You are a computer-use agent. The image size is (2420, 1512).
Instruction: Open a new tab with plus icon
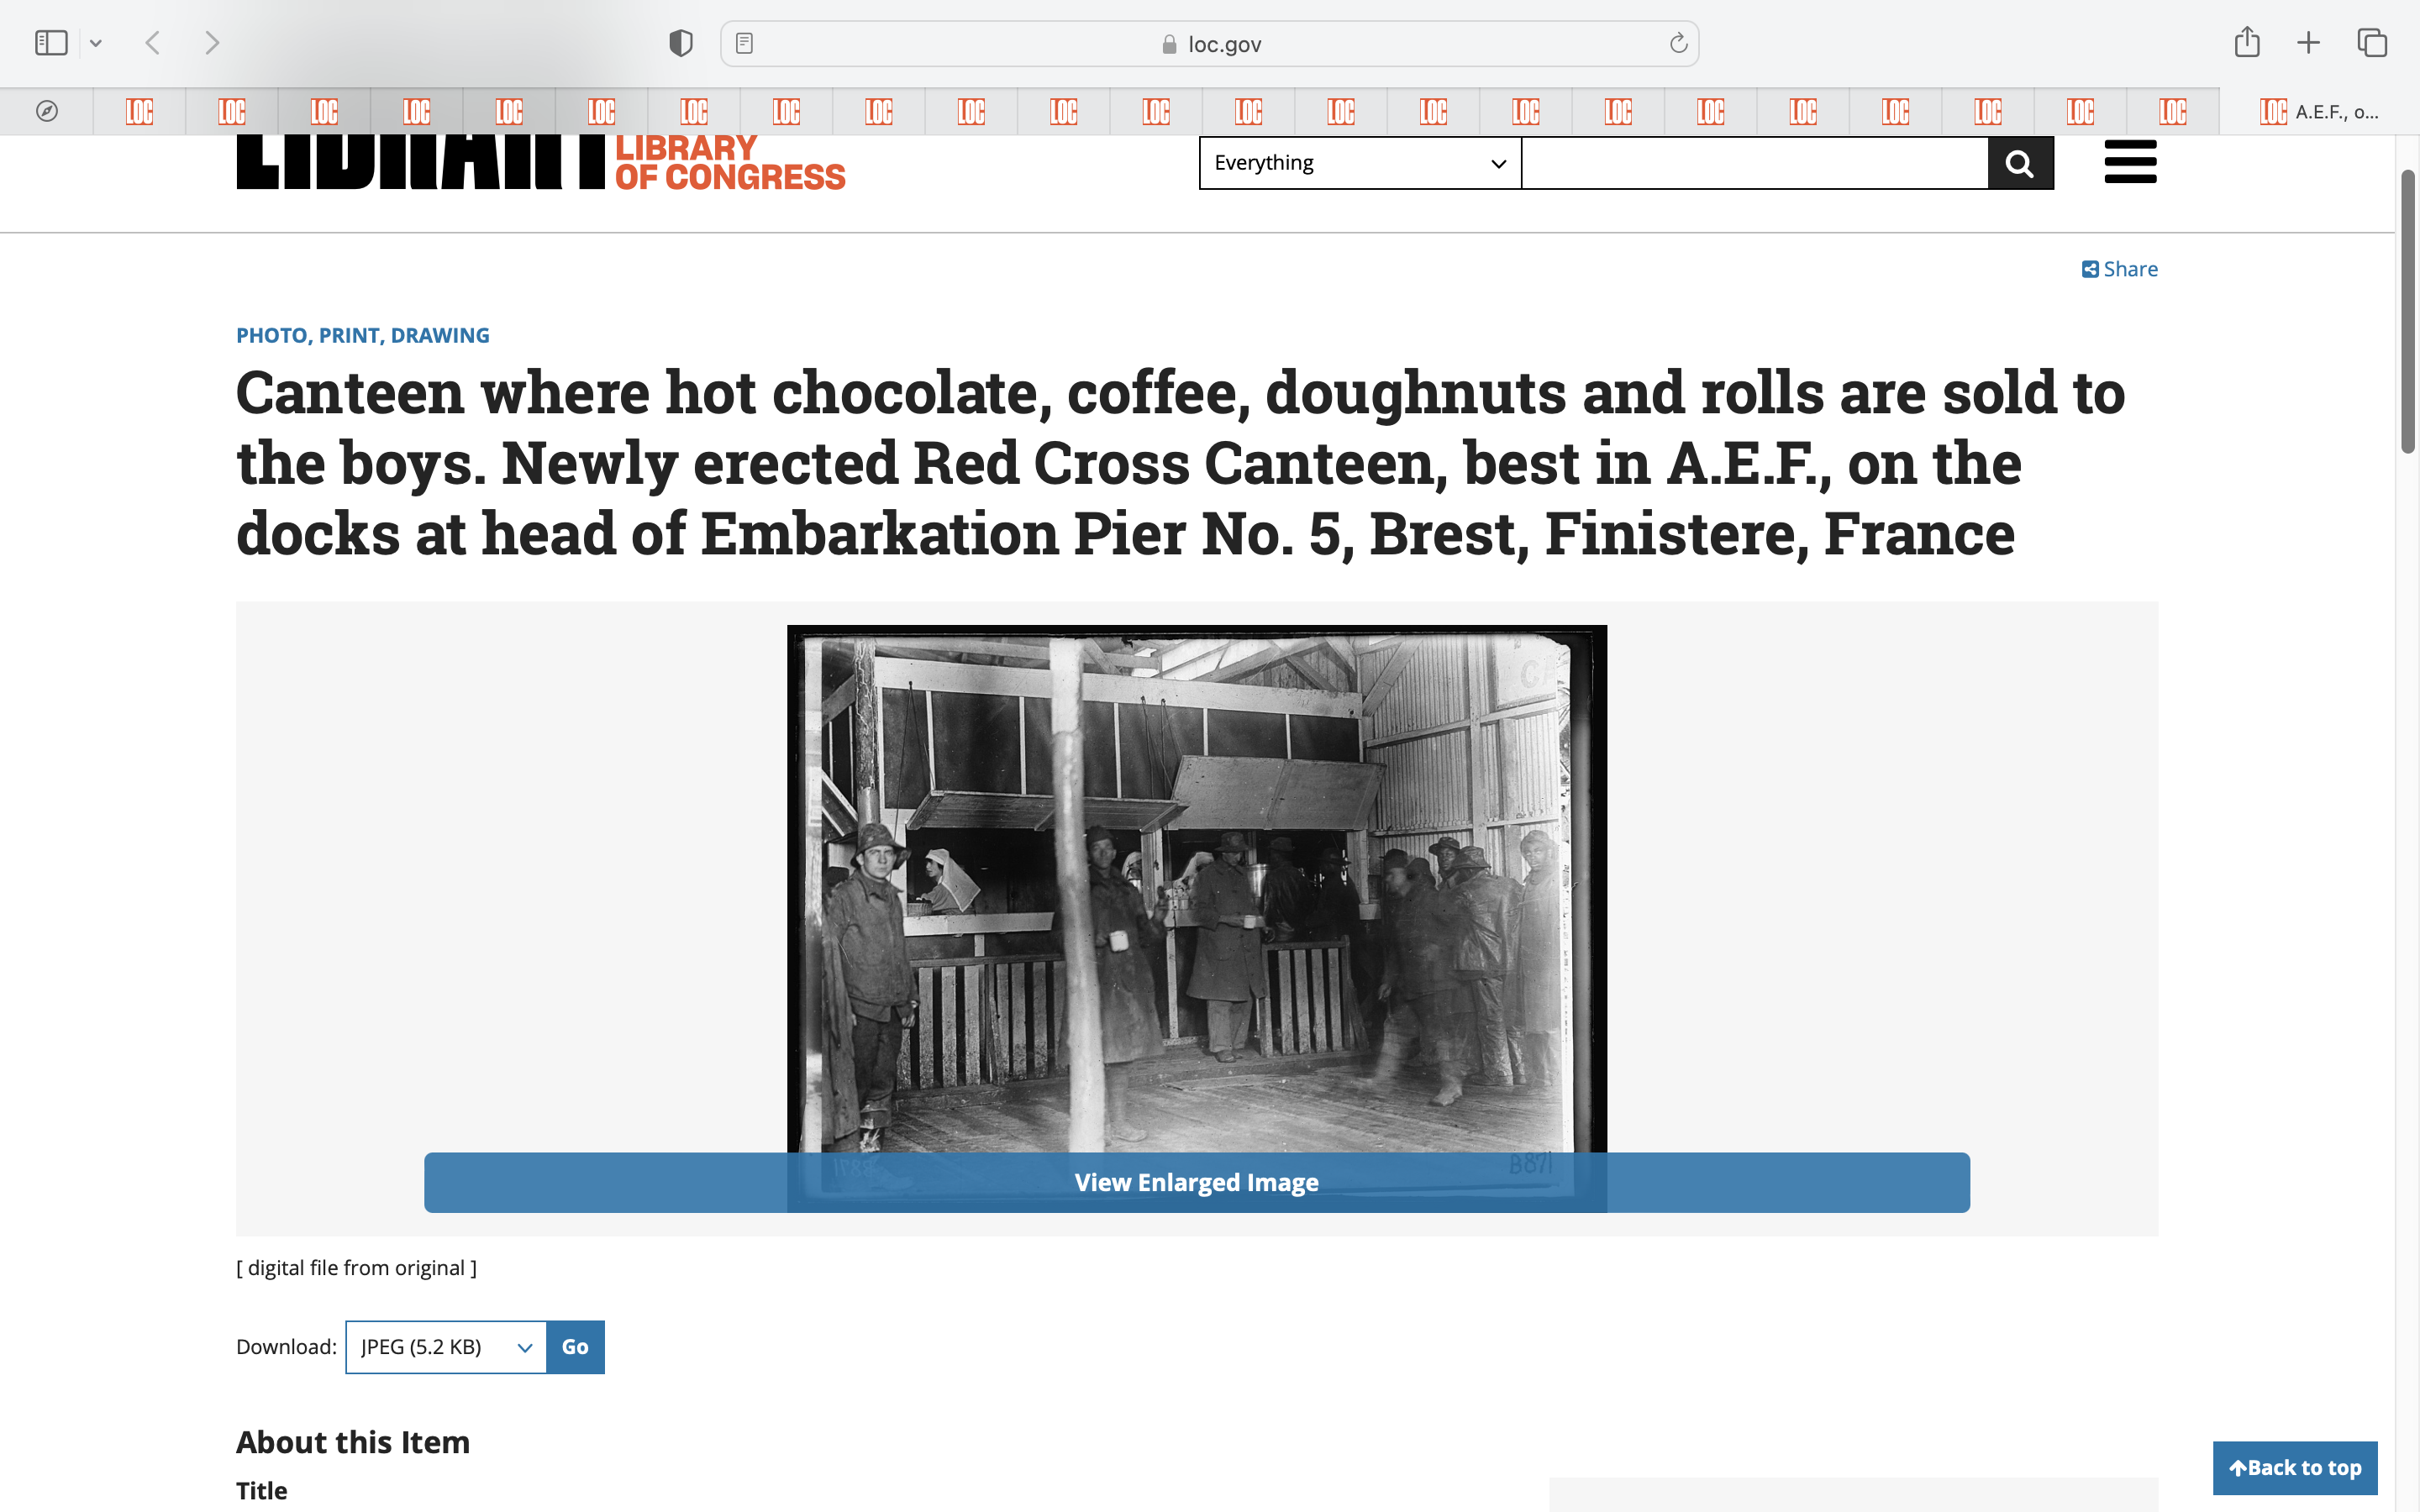coord(2308,43)
